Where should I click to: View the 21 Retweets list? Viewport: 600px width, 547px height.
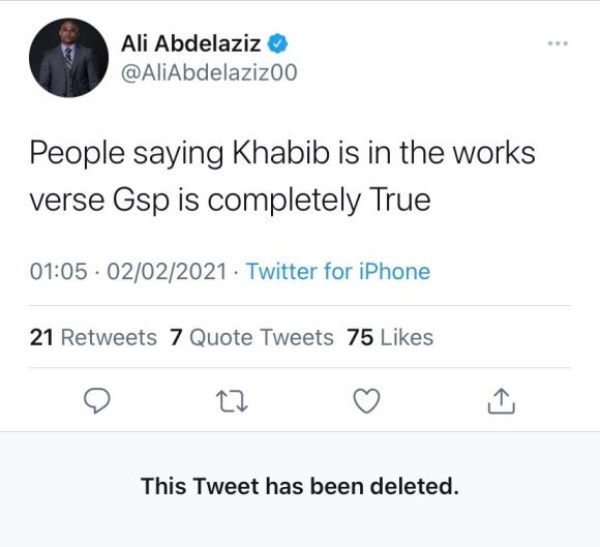coord(93,338)
